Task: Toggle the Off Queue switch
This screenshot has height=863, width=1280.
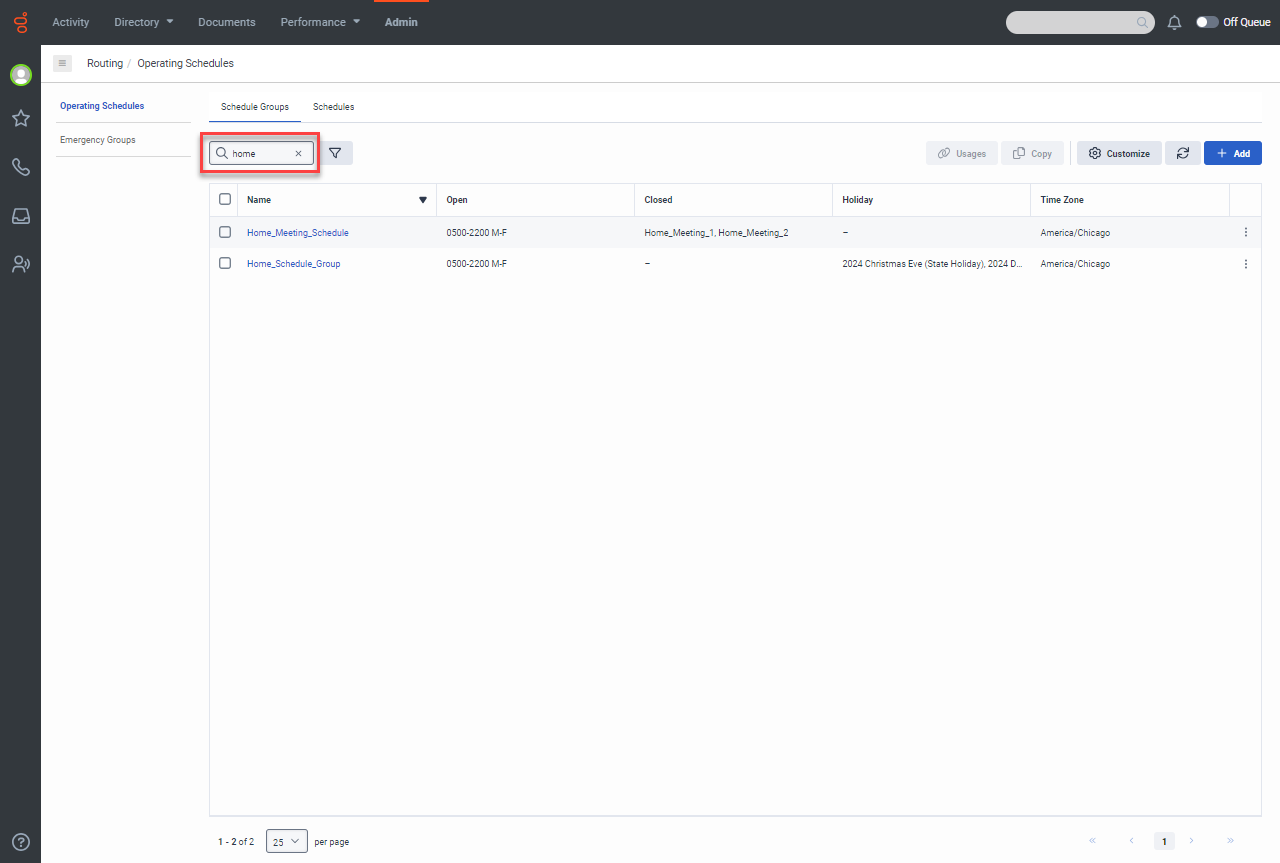Action: click(x=1207, y=22)
